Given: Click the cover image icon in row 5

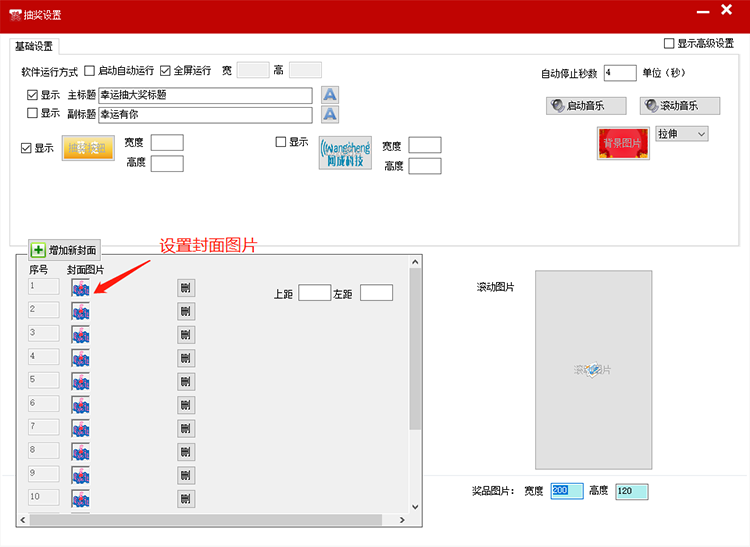Looking at the screenshot, I should click(80, 381).
